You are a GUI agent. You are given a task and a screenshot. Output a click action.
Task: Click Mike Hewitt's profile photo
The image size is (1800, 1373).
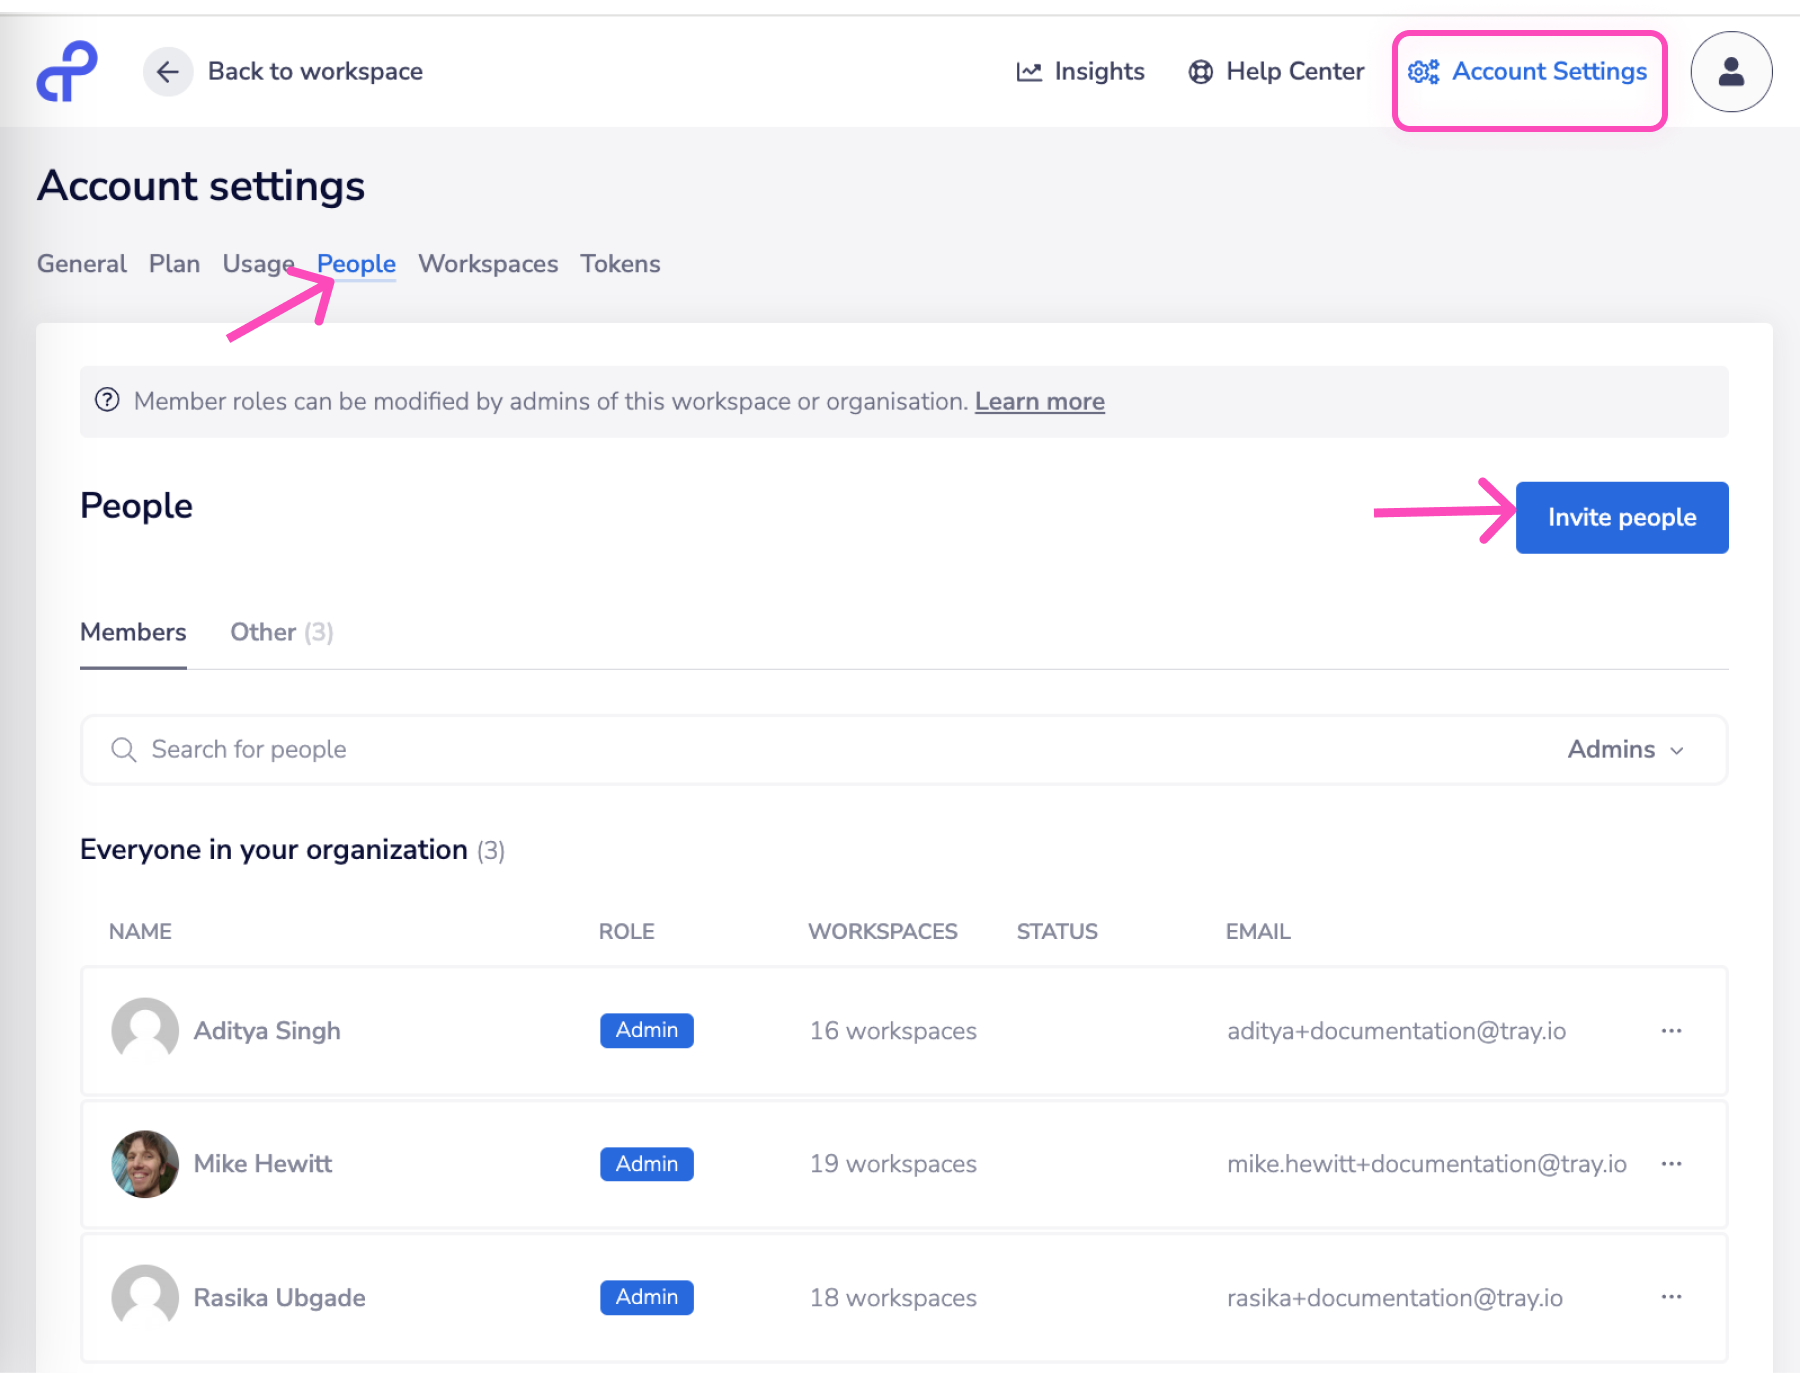145,1164
